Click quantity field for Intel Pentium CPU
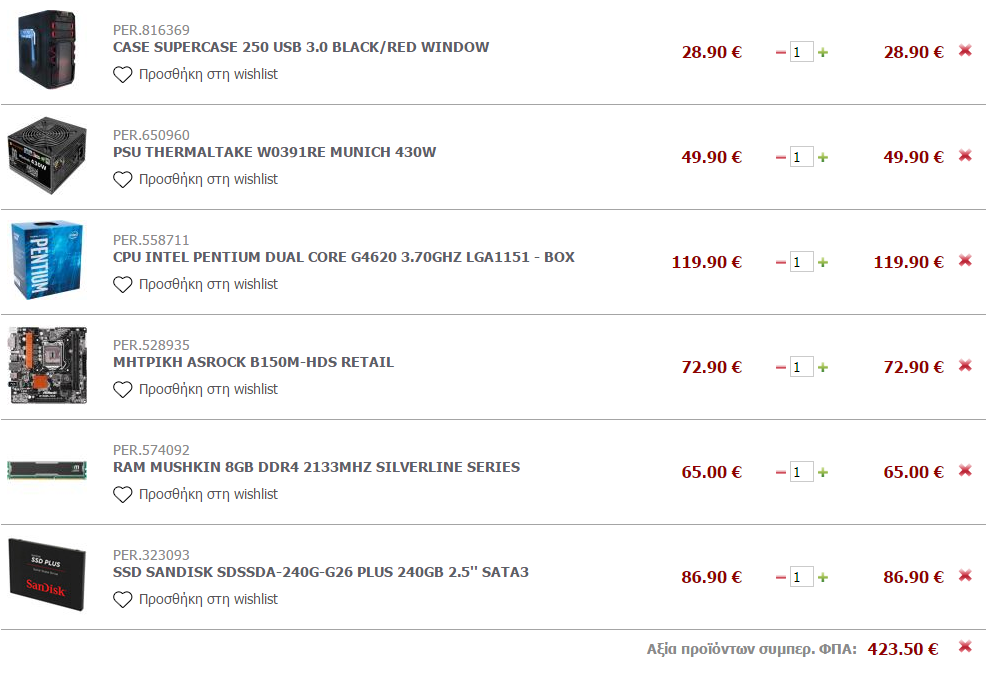 tap(801, 262)
